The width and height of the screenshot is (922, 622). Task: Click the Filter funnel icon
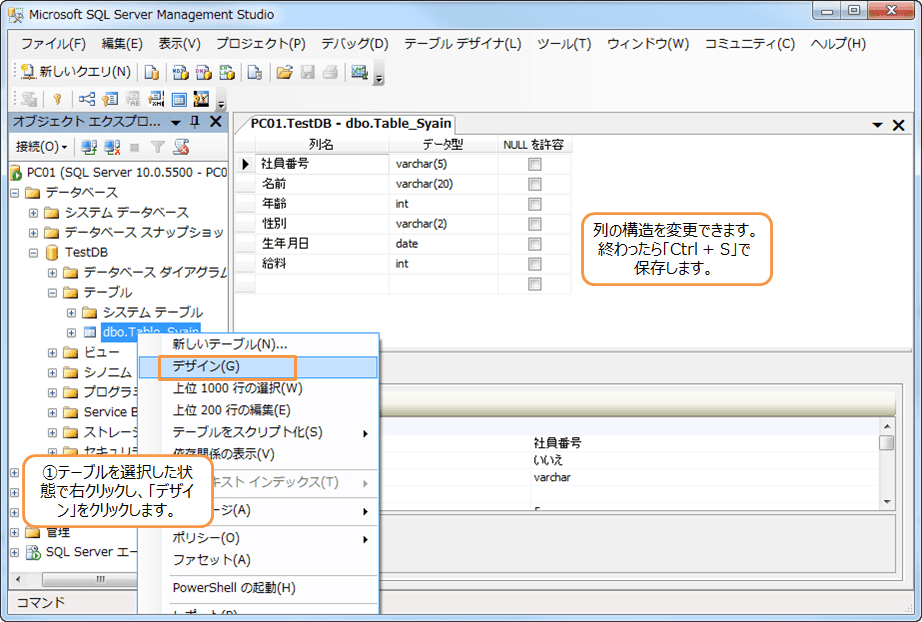coord(157,147)
